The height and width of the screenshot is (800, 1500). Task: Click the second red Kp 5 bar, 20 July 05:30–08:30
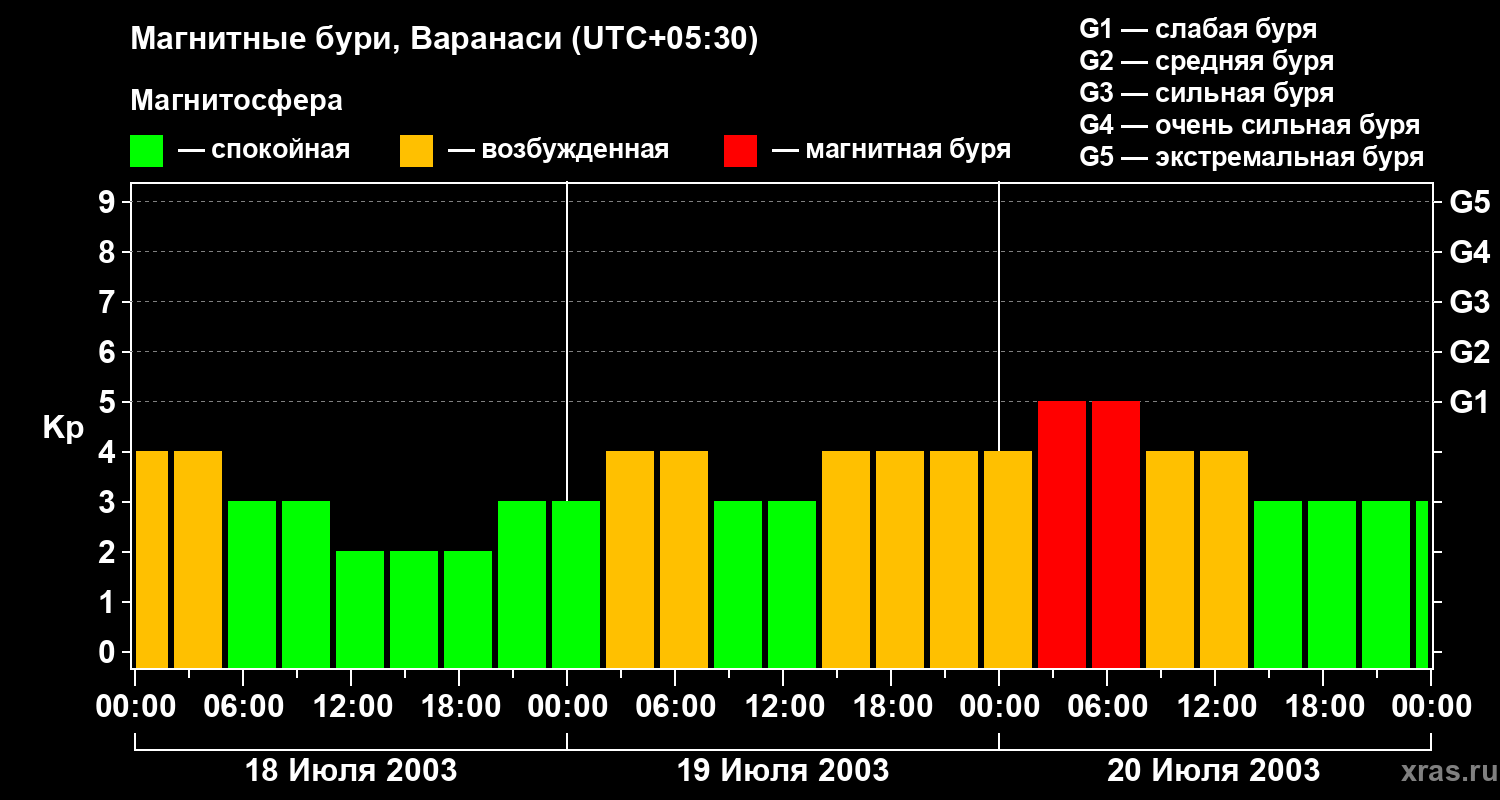click(x=1116, y=534)
